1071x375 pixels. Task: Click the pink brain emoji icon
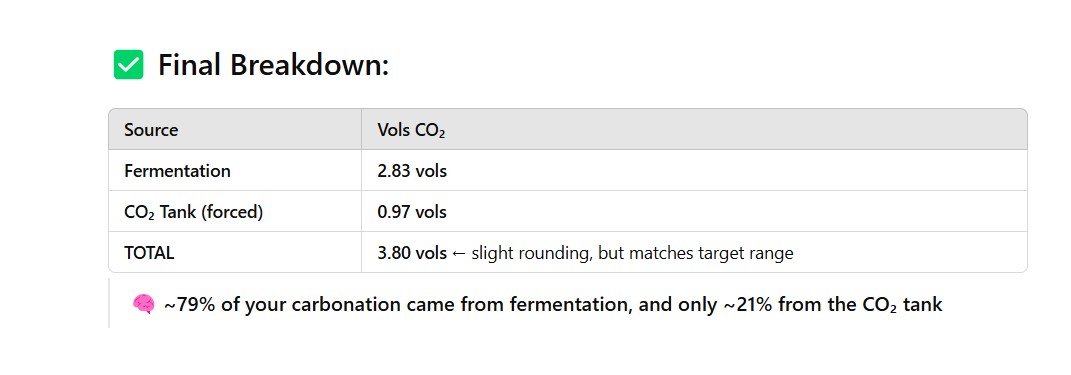143,304
